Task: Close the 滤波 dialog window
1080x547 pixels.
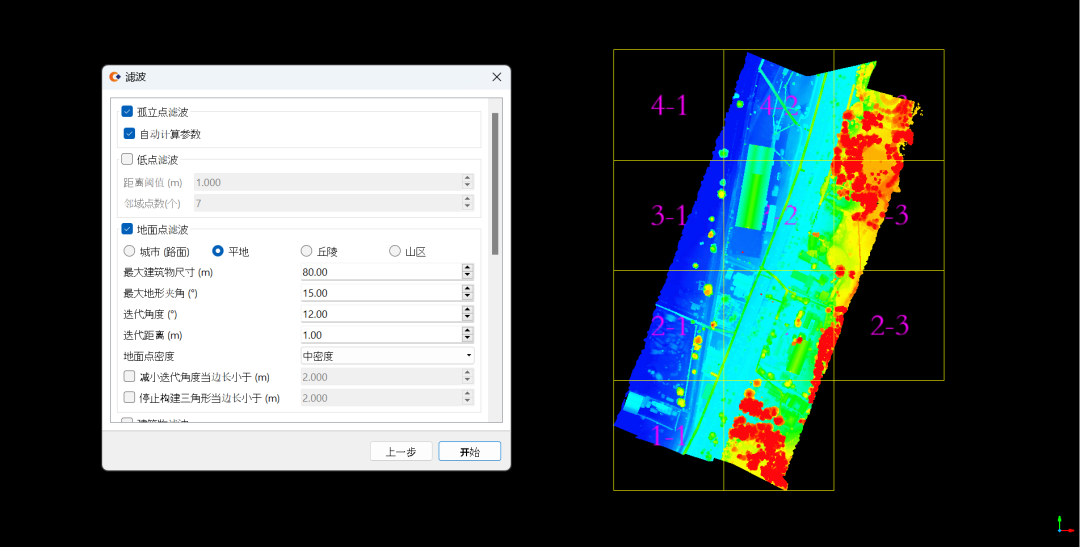Action: point(496,77)
